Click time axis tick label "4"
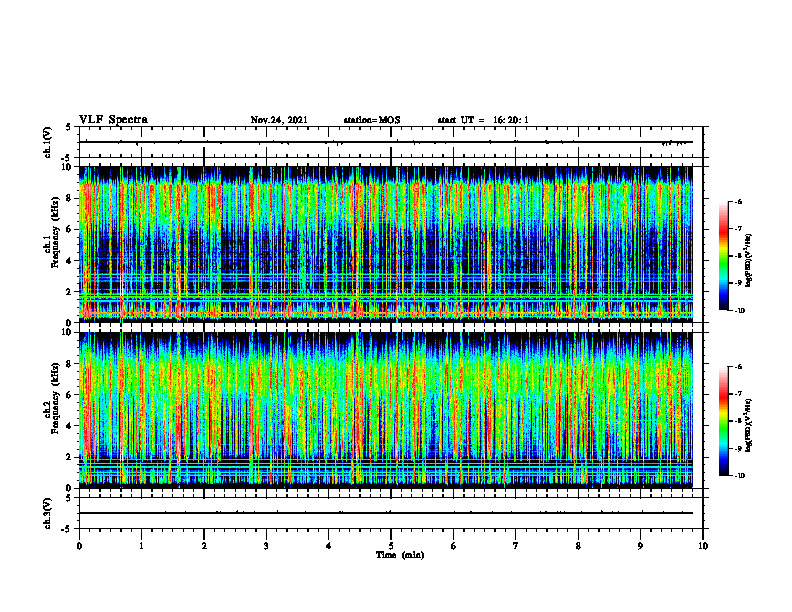Viewport: 792px width, 612px height. point(329,546)
